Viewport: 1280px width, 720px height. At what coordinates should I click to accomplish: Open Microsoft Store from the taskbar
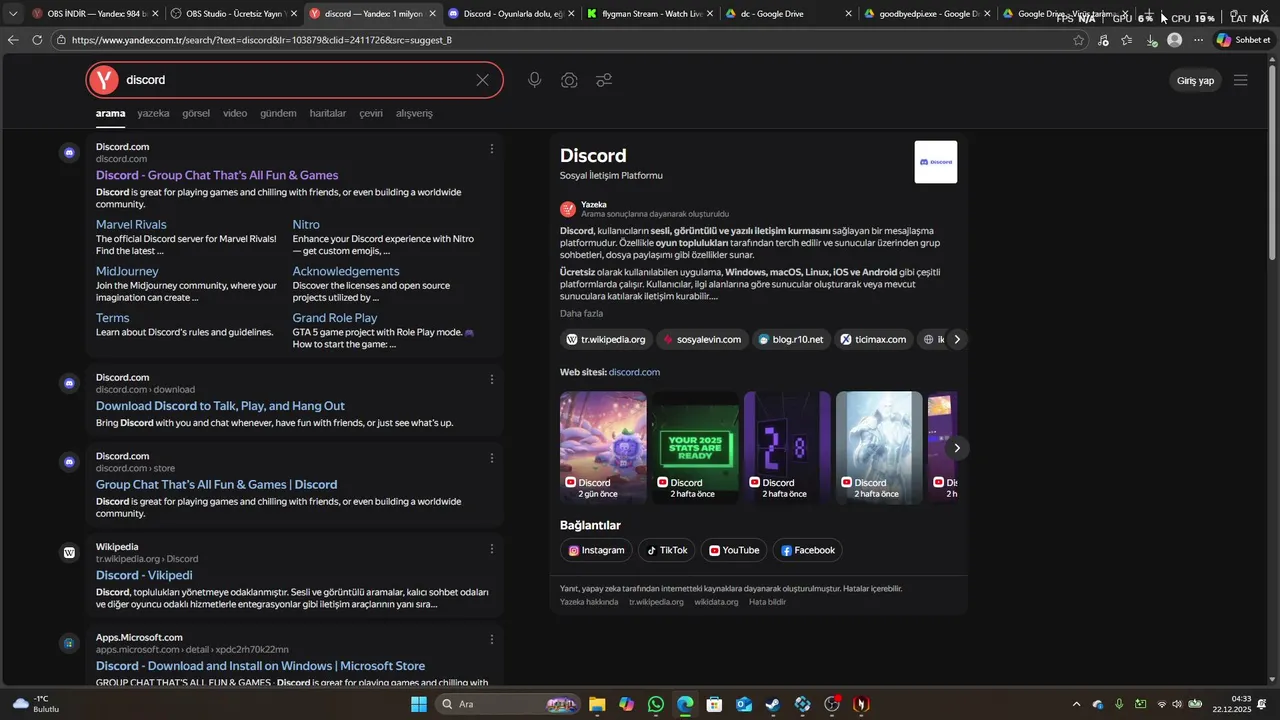pos(714,704)
